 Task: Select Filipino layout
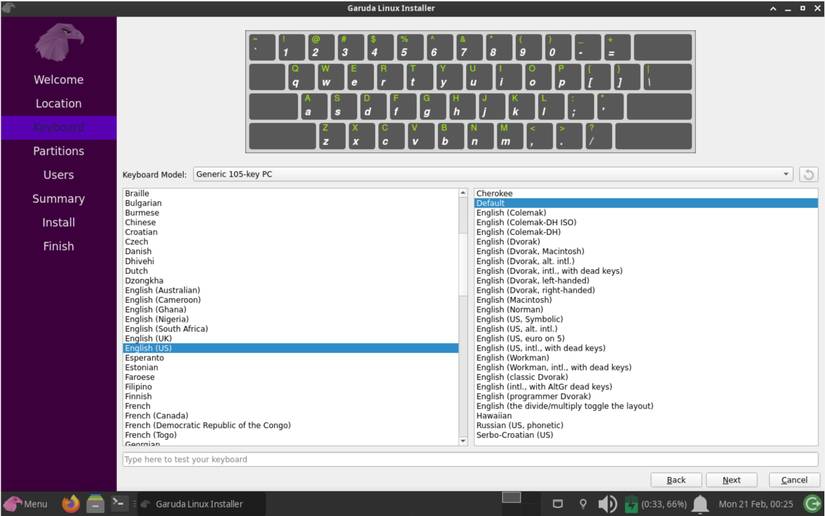coord(290,387)
